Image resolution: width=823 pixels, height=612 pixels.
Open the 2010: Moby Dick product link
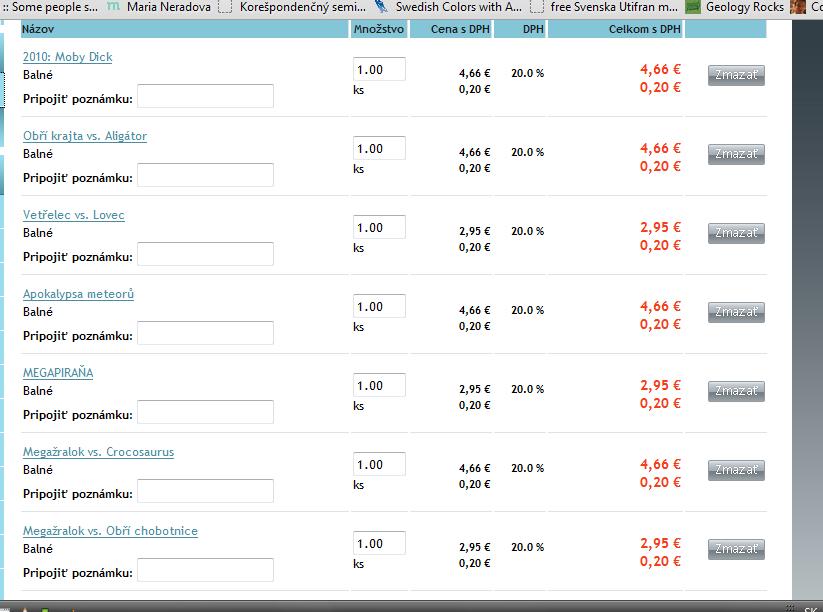tap(68, 57)
